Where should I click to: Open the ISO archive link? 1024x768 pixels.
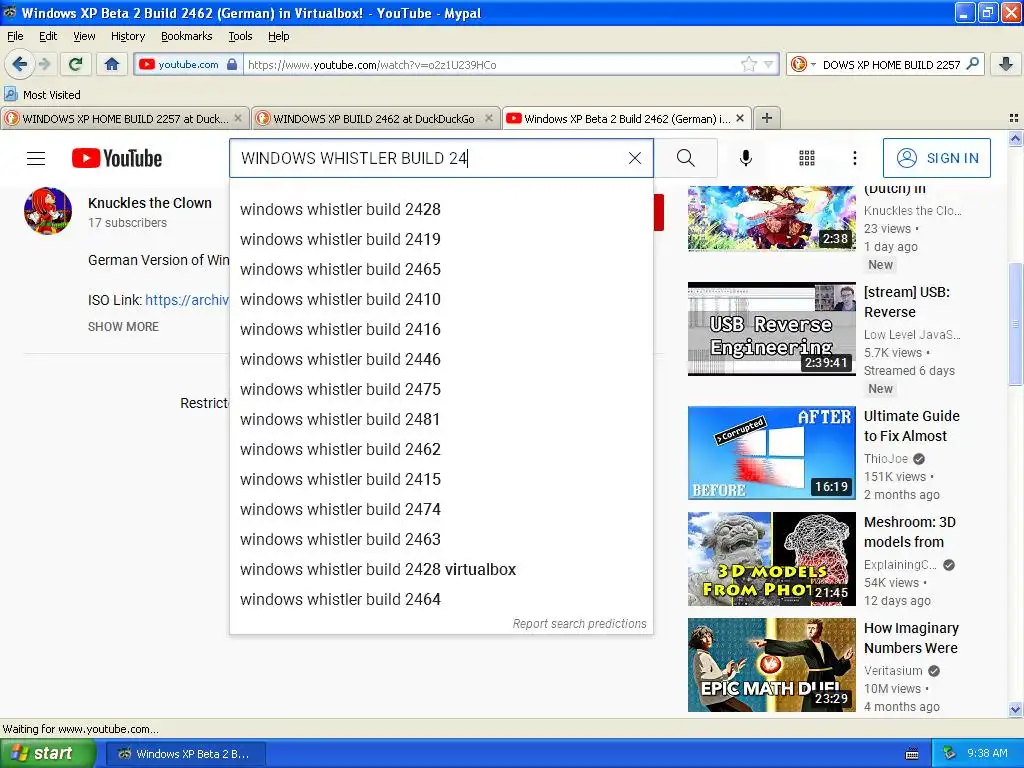[187, 300]
